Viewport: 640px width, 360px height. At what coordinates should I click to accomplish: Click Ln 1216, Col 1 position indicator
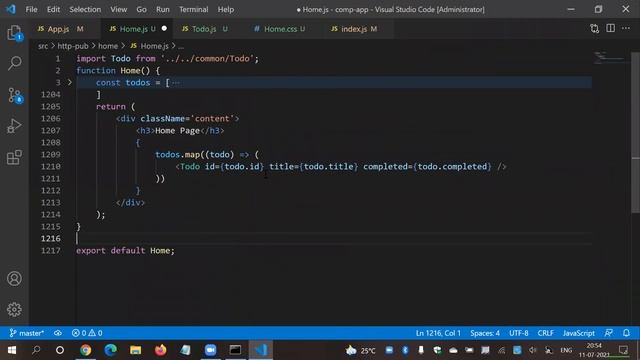pos(438,333)
